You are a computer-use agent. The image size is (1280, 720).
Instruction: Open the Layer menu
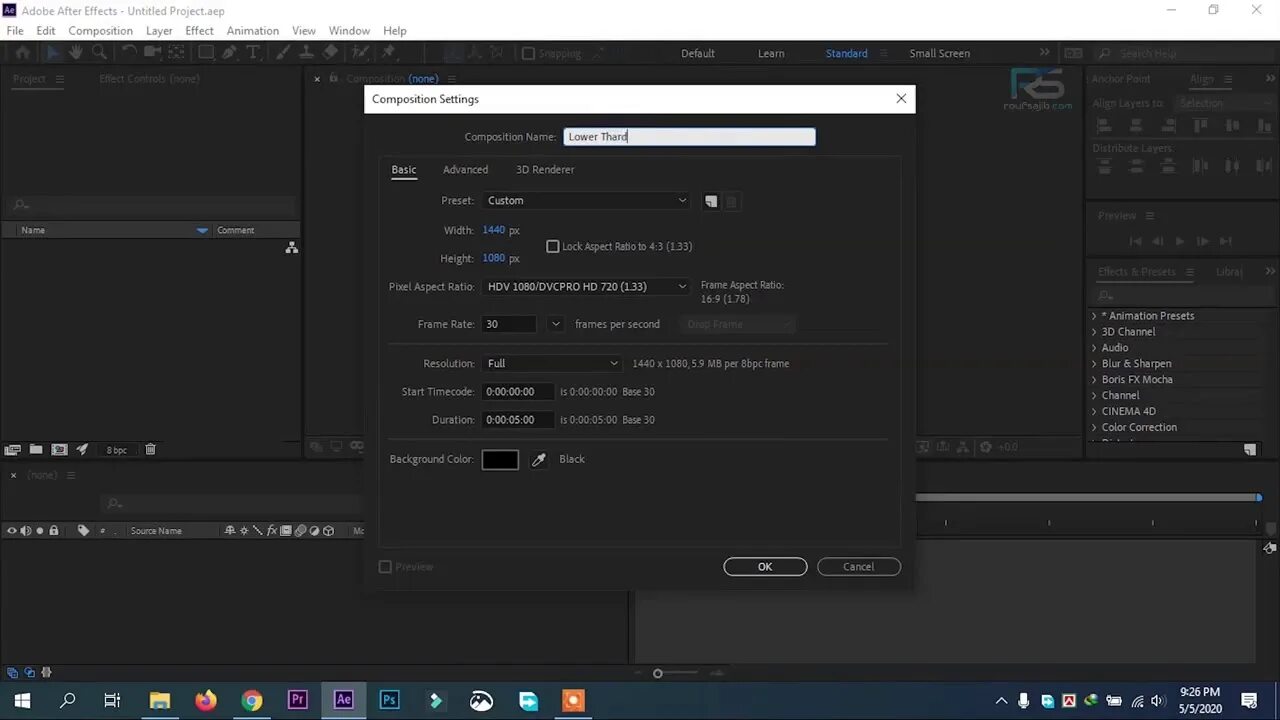(159, 31)
